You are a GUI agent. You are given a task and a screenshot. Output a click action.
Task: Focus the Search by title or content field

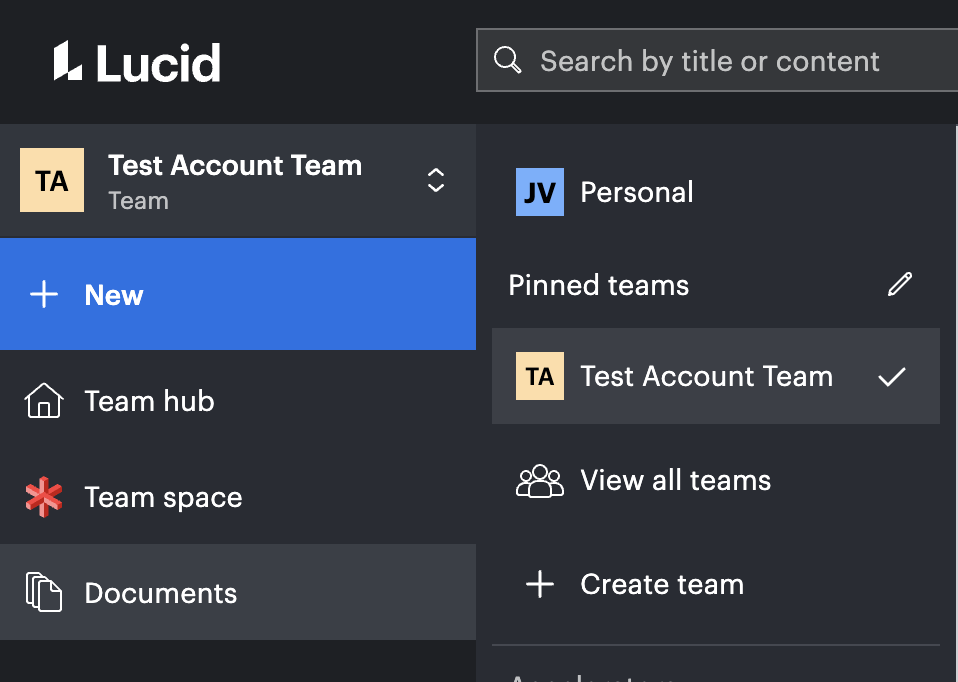[x=717, y=60]
